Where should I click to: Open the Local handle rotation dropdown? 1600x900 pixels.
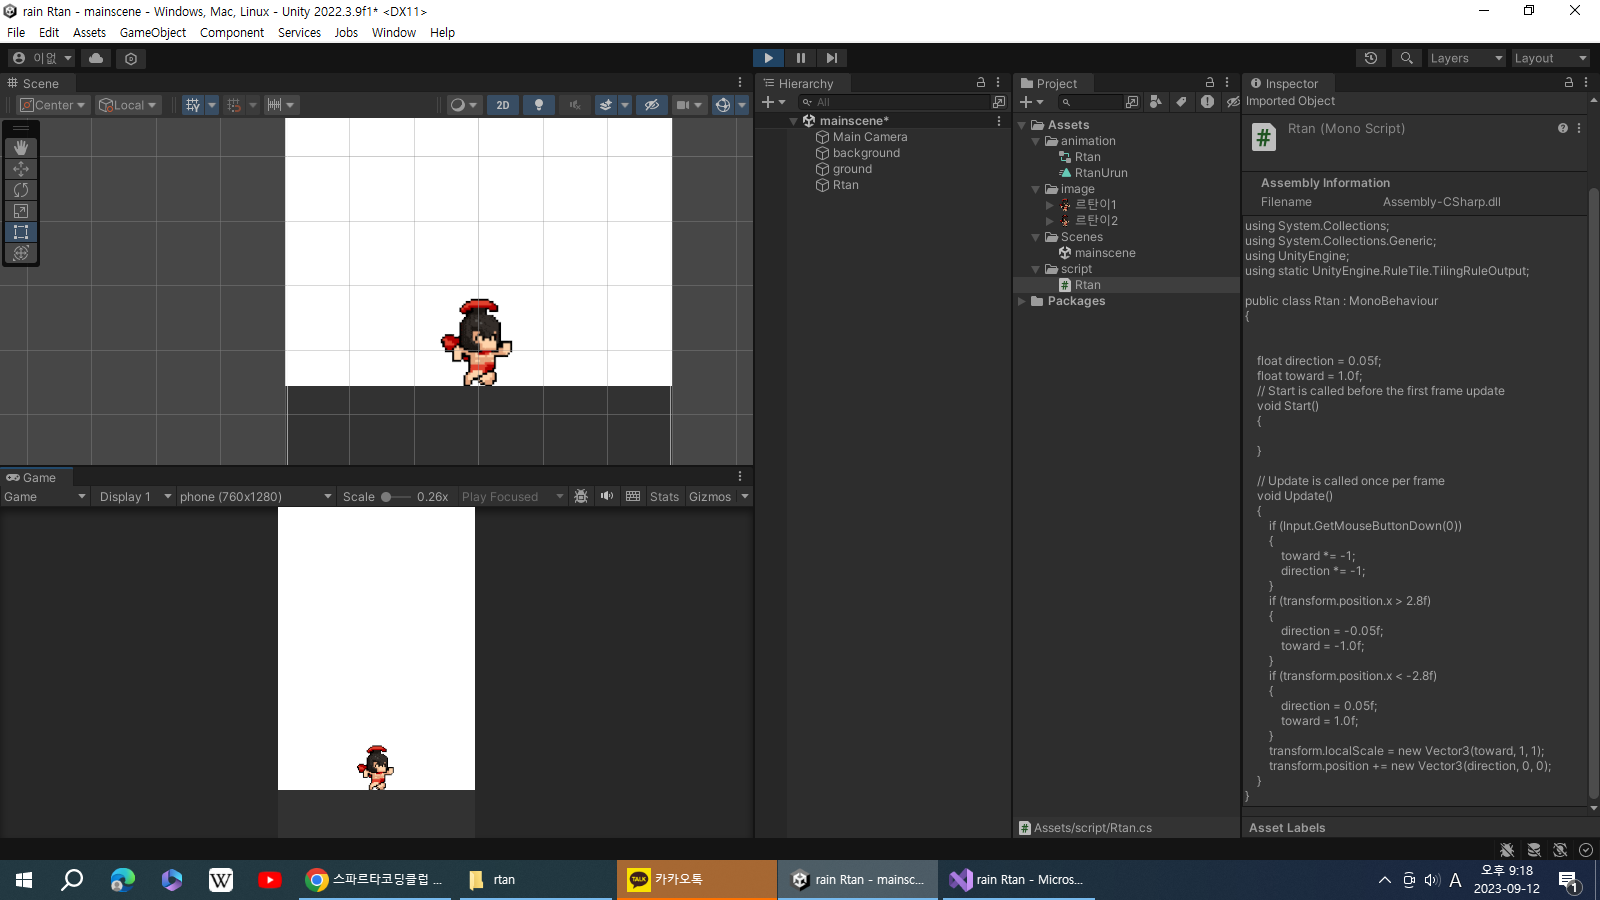pos(127,105)
